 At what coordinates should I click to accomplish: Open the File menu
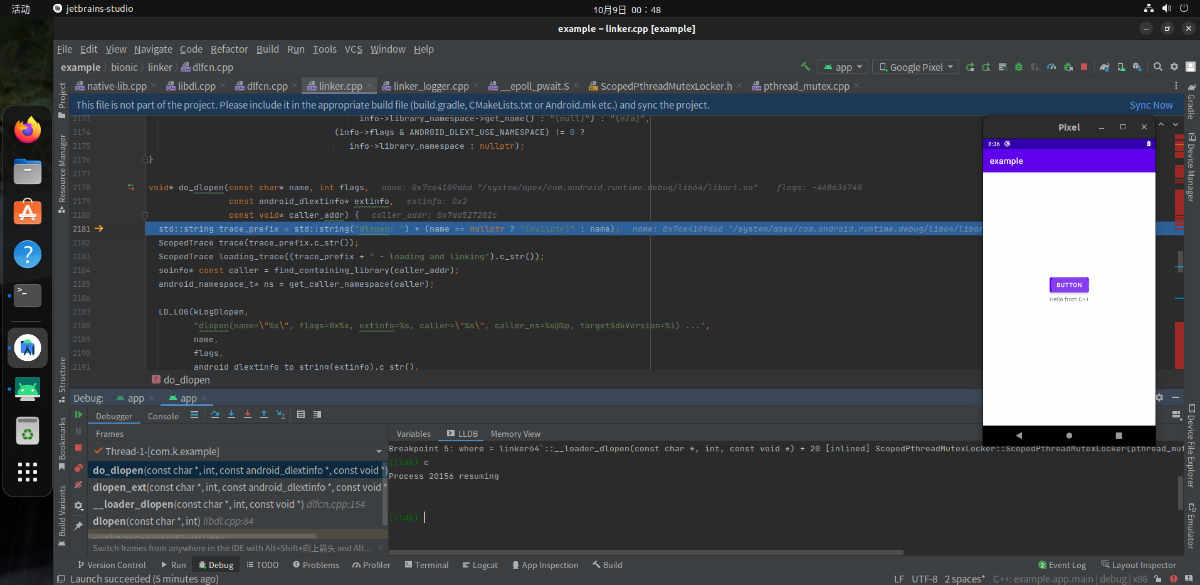pos(65,49)
